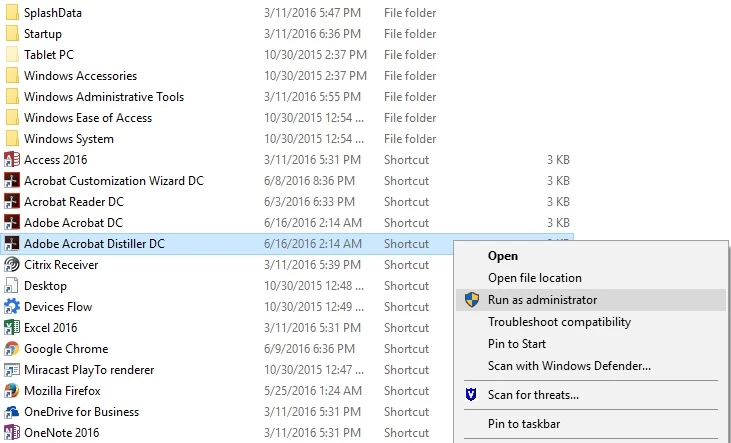Select the Google Chrome name
The image size is (731, 443).
tap(66, 349)
